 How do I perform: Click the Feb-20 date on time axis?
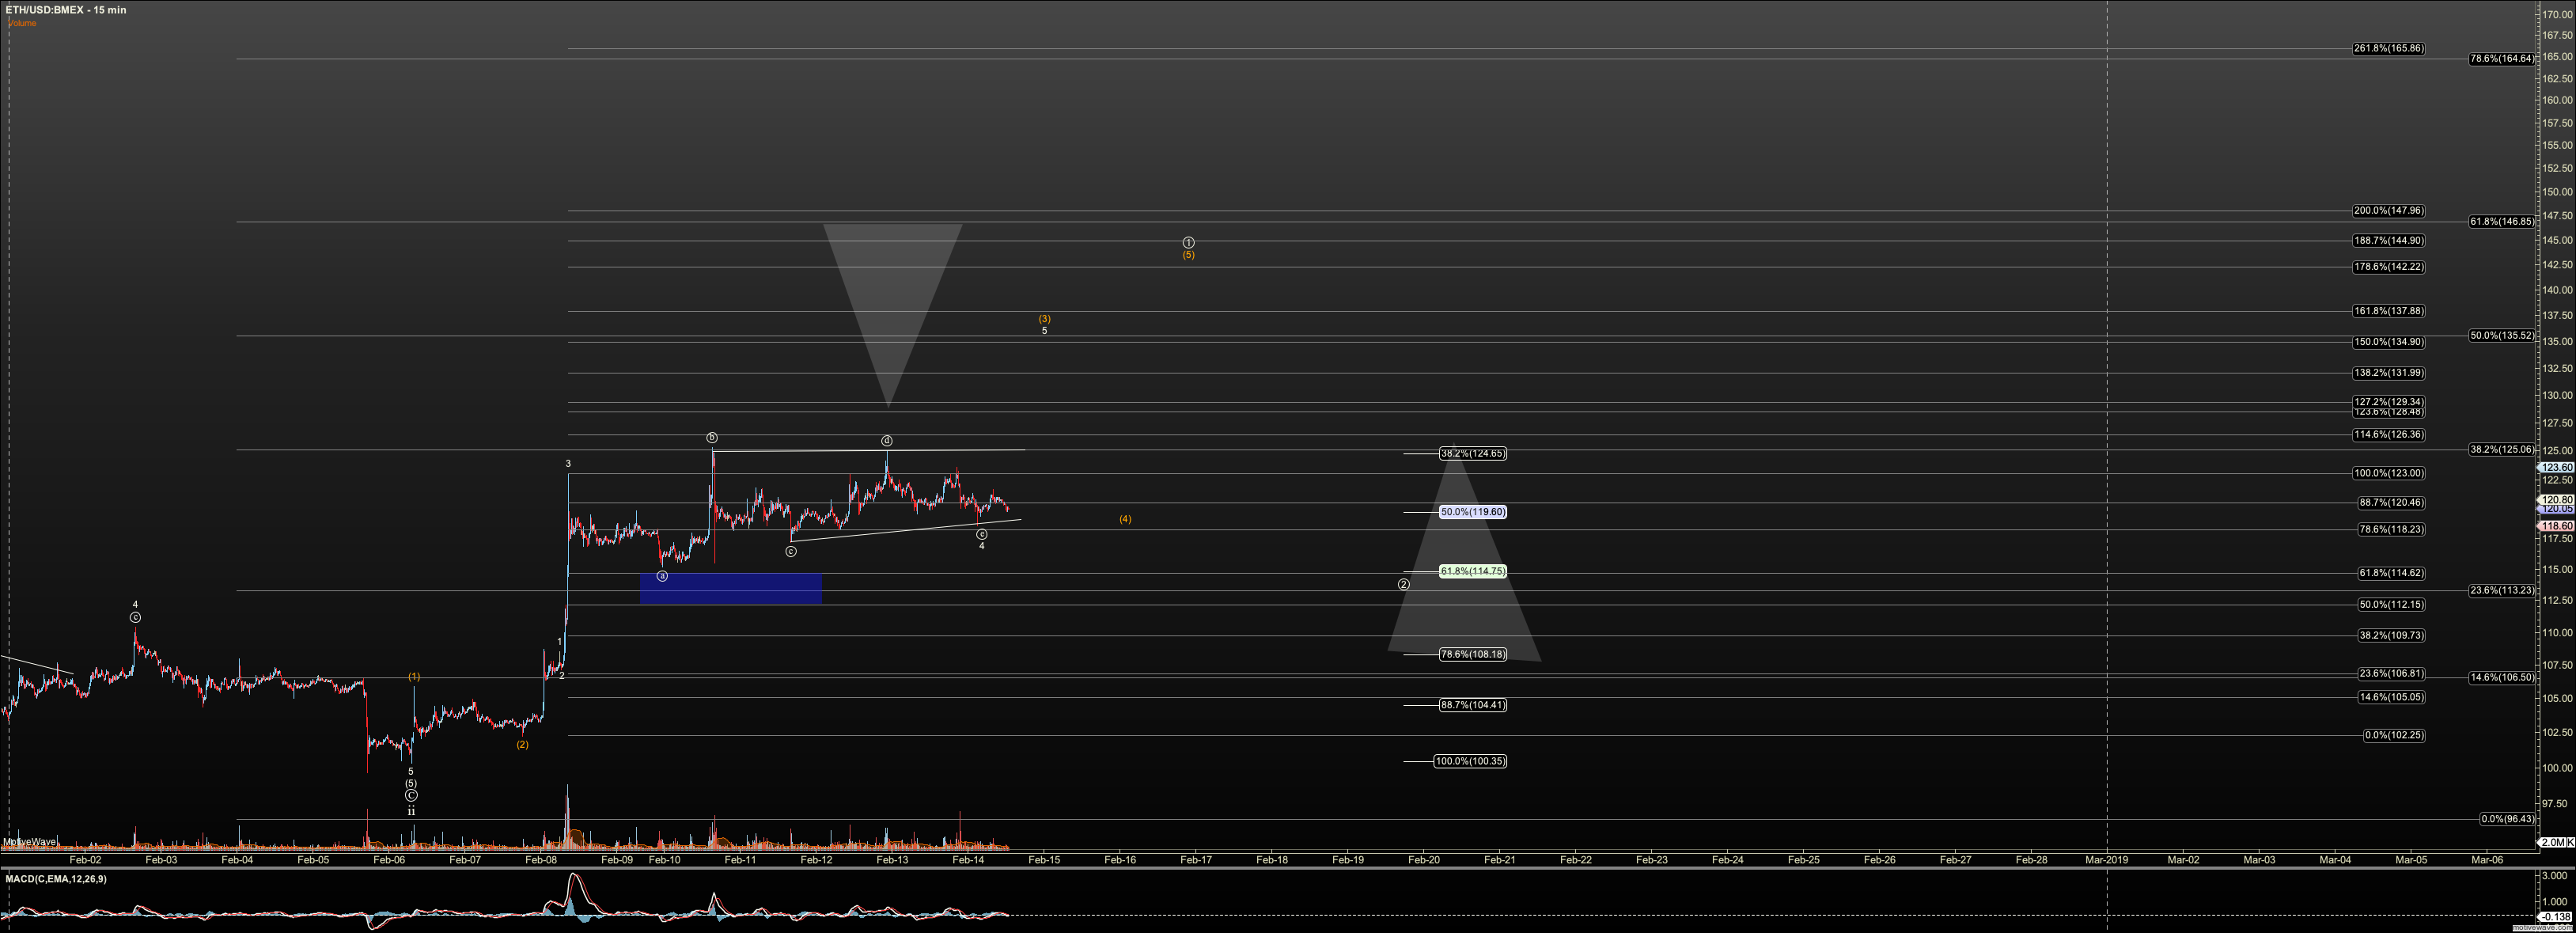coord(1423,860)
